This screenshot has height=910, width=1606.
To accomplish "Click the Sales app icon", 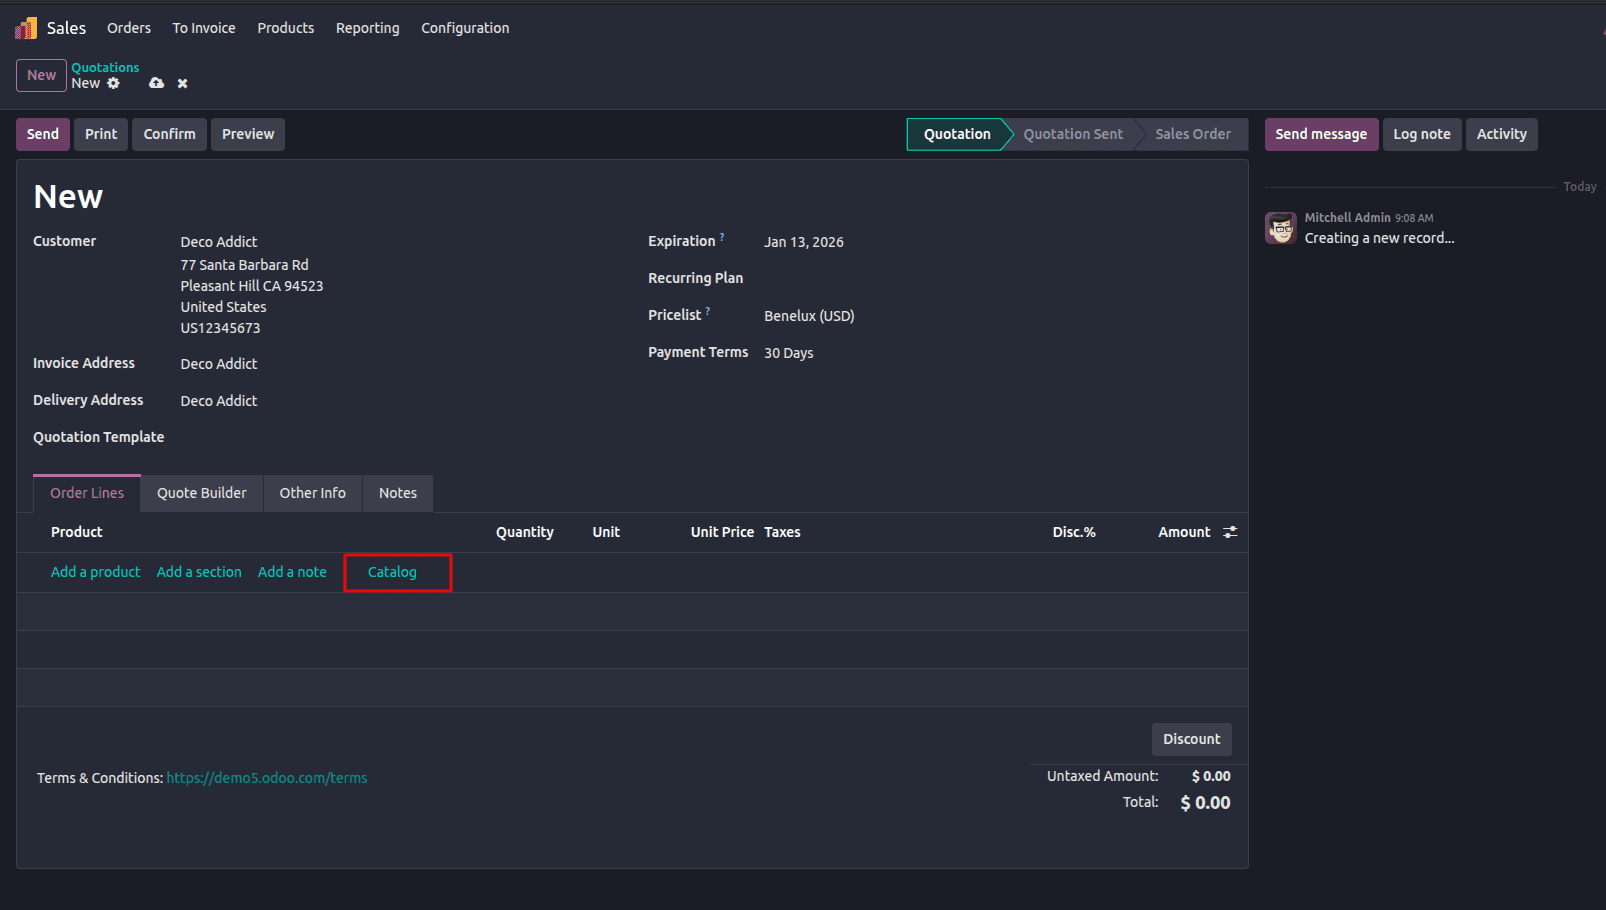I will coord(24,27).
